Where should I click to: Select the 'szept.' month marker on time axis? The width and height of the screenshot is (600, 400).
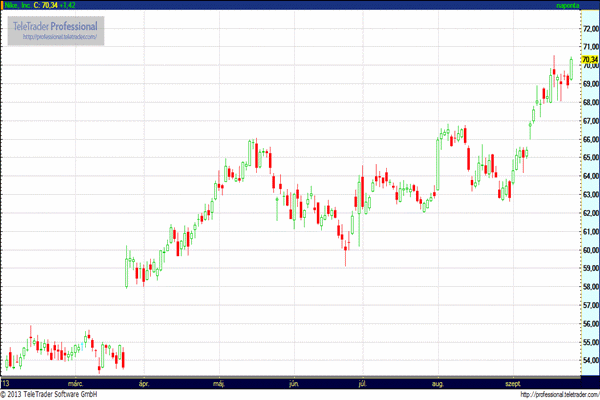(513, 383)
